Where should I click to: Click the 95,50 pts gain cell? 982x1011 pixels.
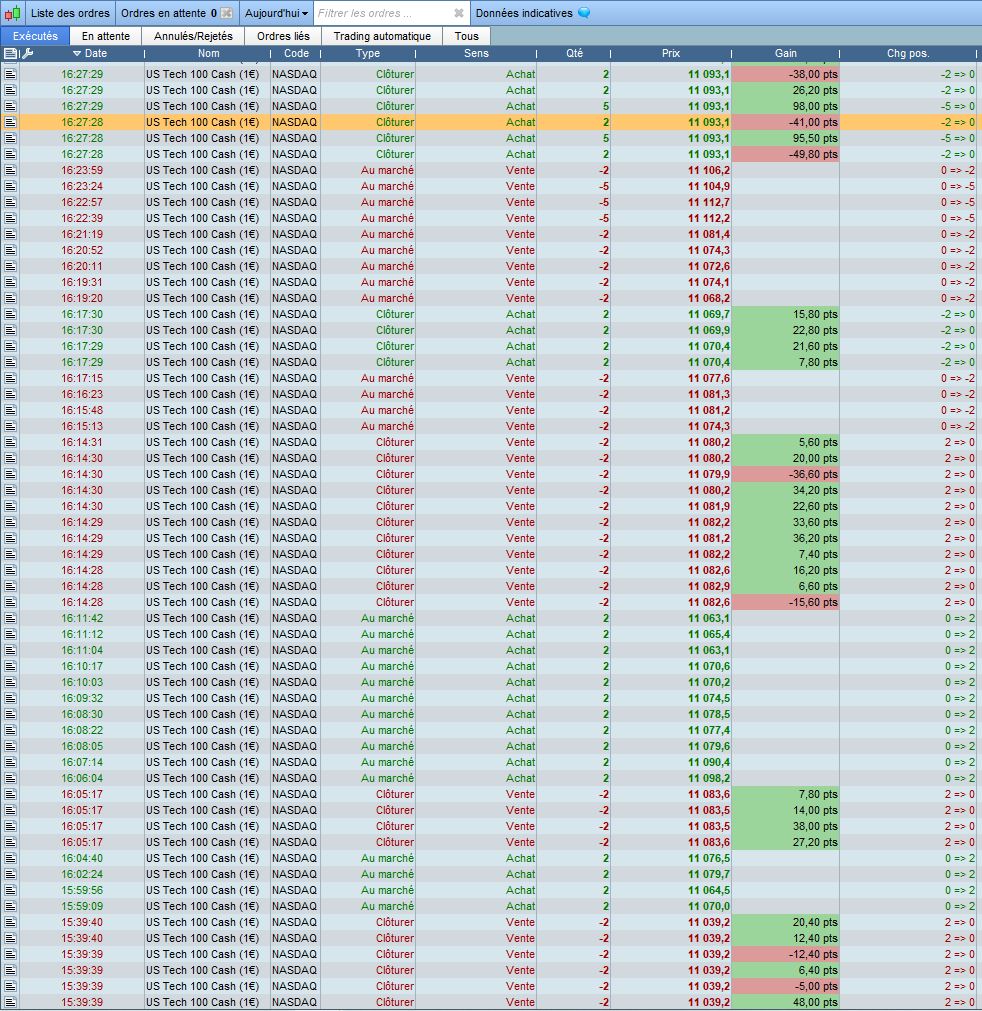[x=785, y=138]
